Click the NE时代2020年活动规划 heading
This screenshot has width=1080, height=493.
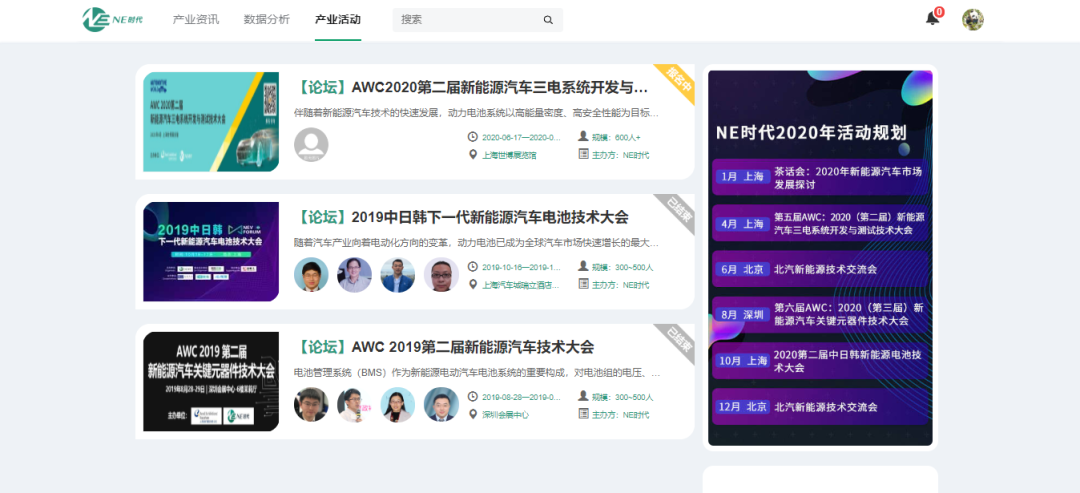(811, 132)
